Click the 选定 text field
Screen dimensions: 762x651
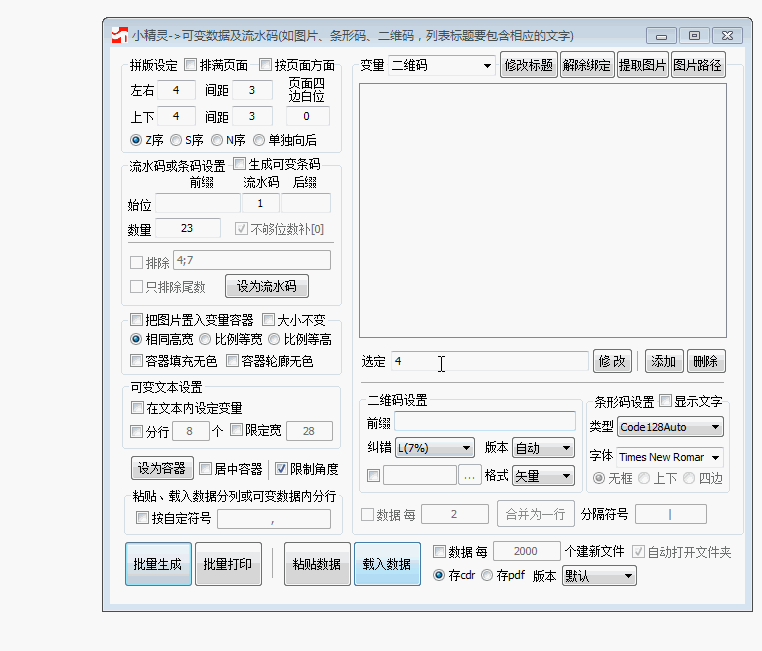[490, 361]
